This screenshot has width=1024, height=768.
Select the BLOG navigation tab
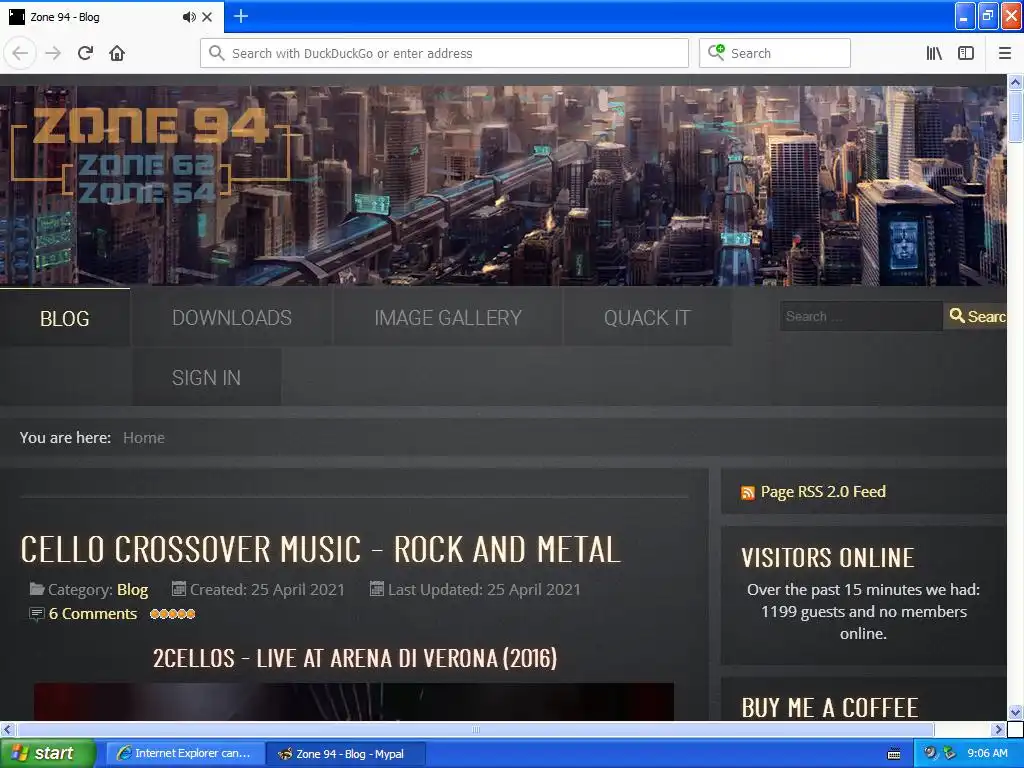click(x=65, y=318)
